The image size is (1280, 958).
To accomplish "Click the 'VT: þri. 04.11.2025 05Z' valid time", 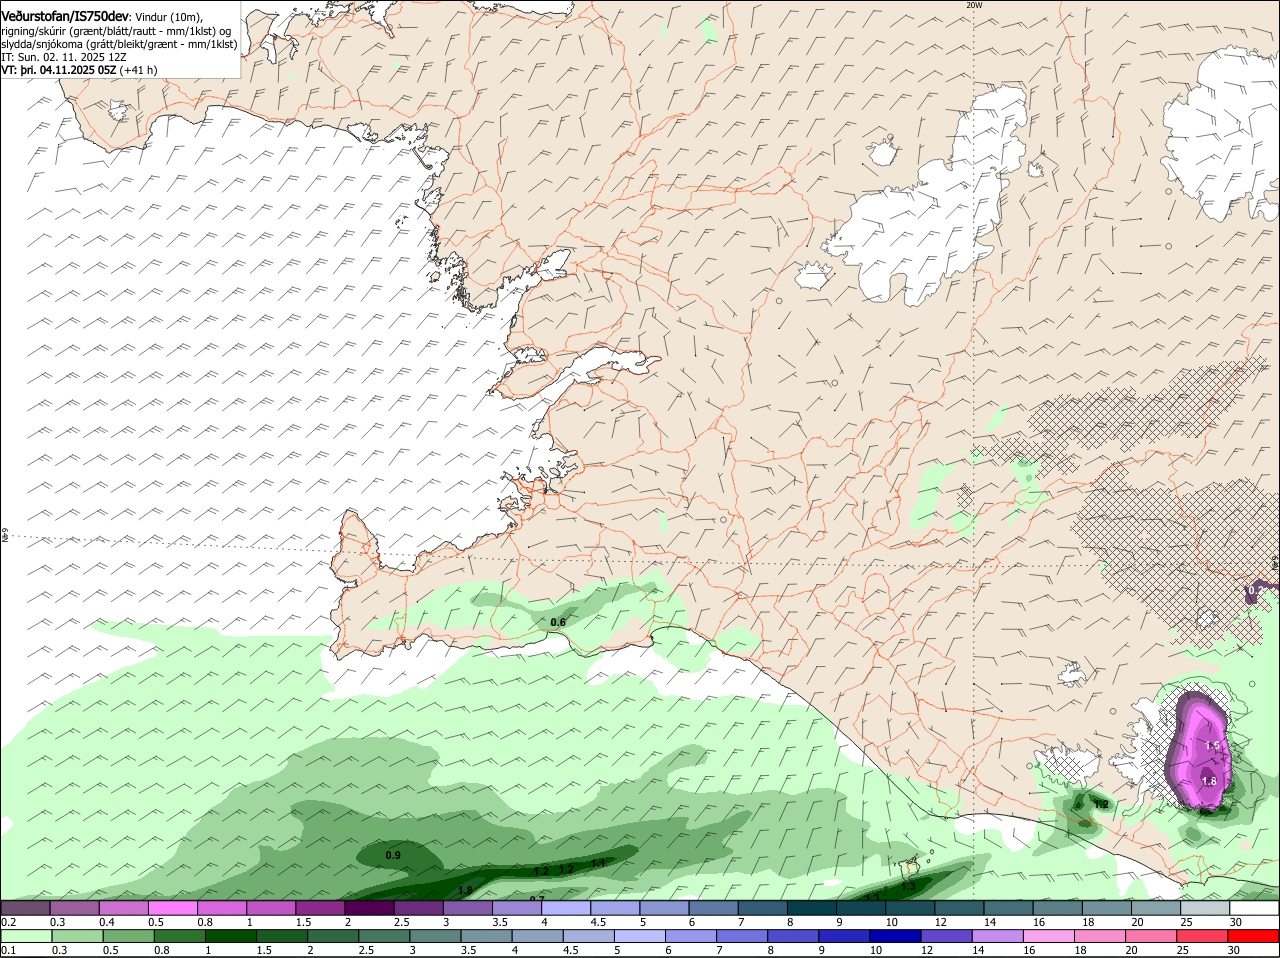I will click(58, 70).
